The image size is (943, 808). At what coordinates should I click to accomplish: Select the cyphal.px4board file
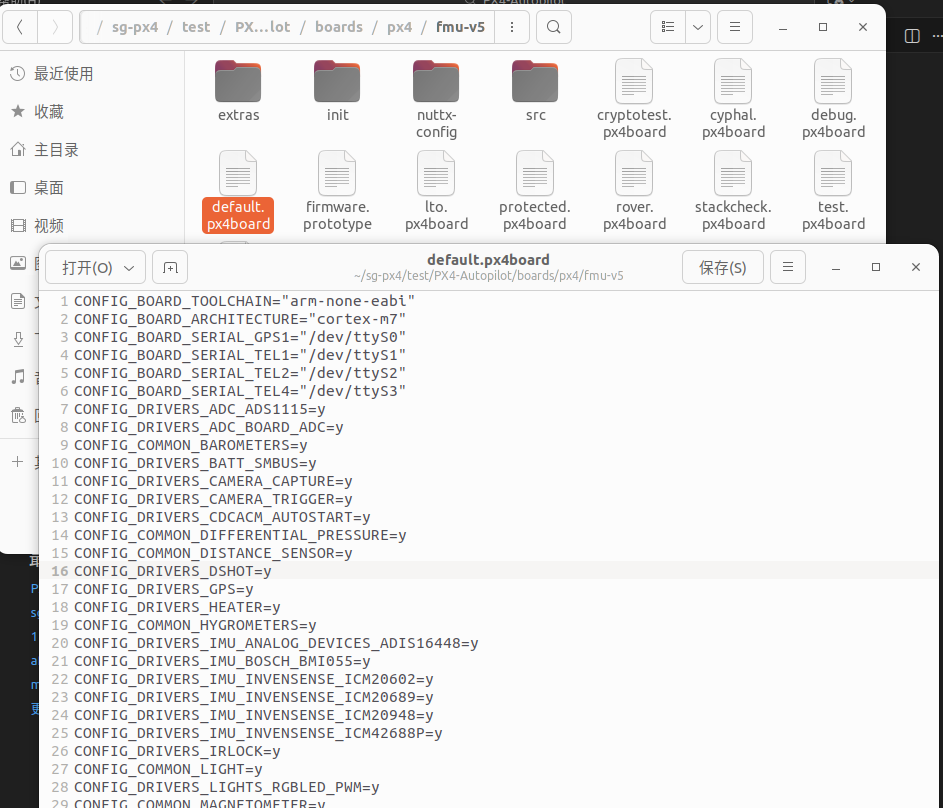(x=733, y=99)
